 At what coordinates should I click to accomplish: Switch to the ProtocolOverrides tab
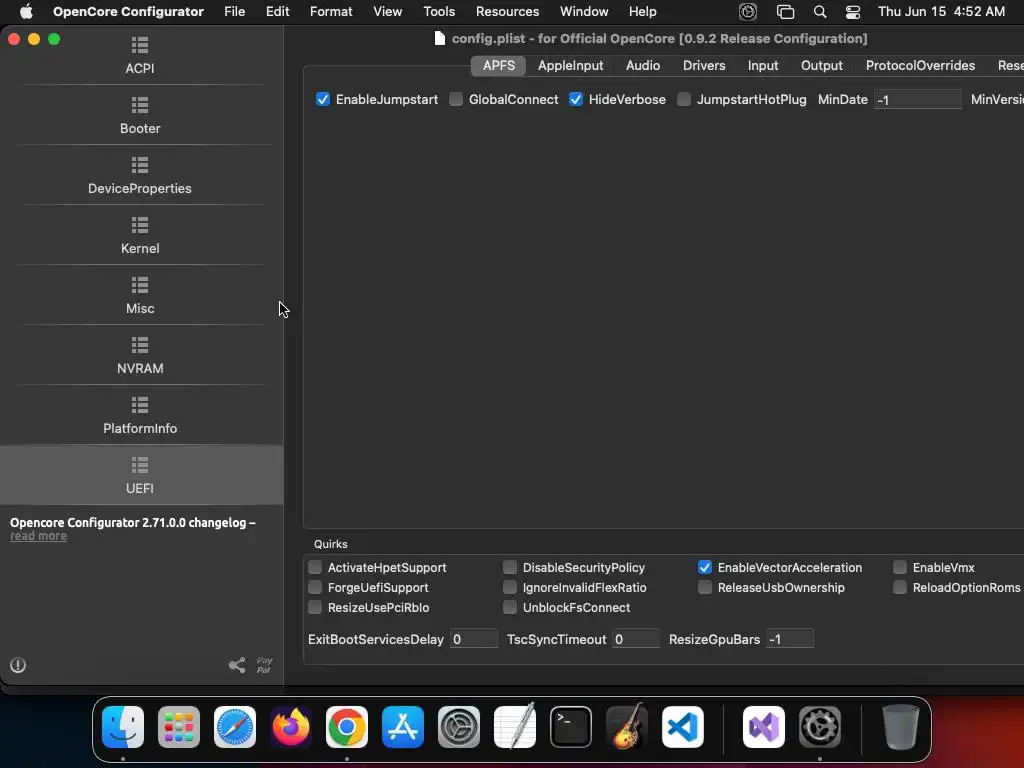click(920, 65)
